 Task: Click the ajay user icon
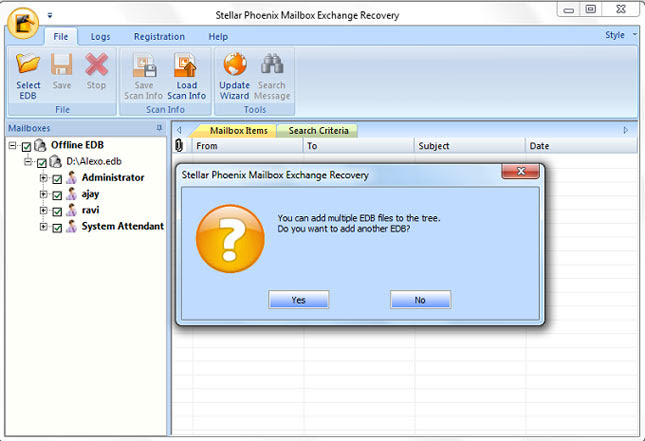click(x=71, y=194)
